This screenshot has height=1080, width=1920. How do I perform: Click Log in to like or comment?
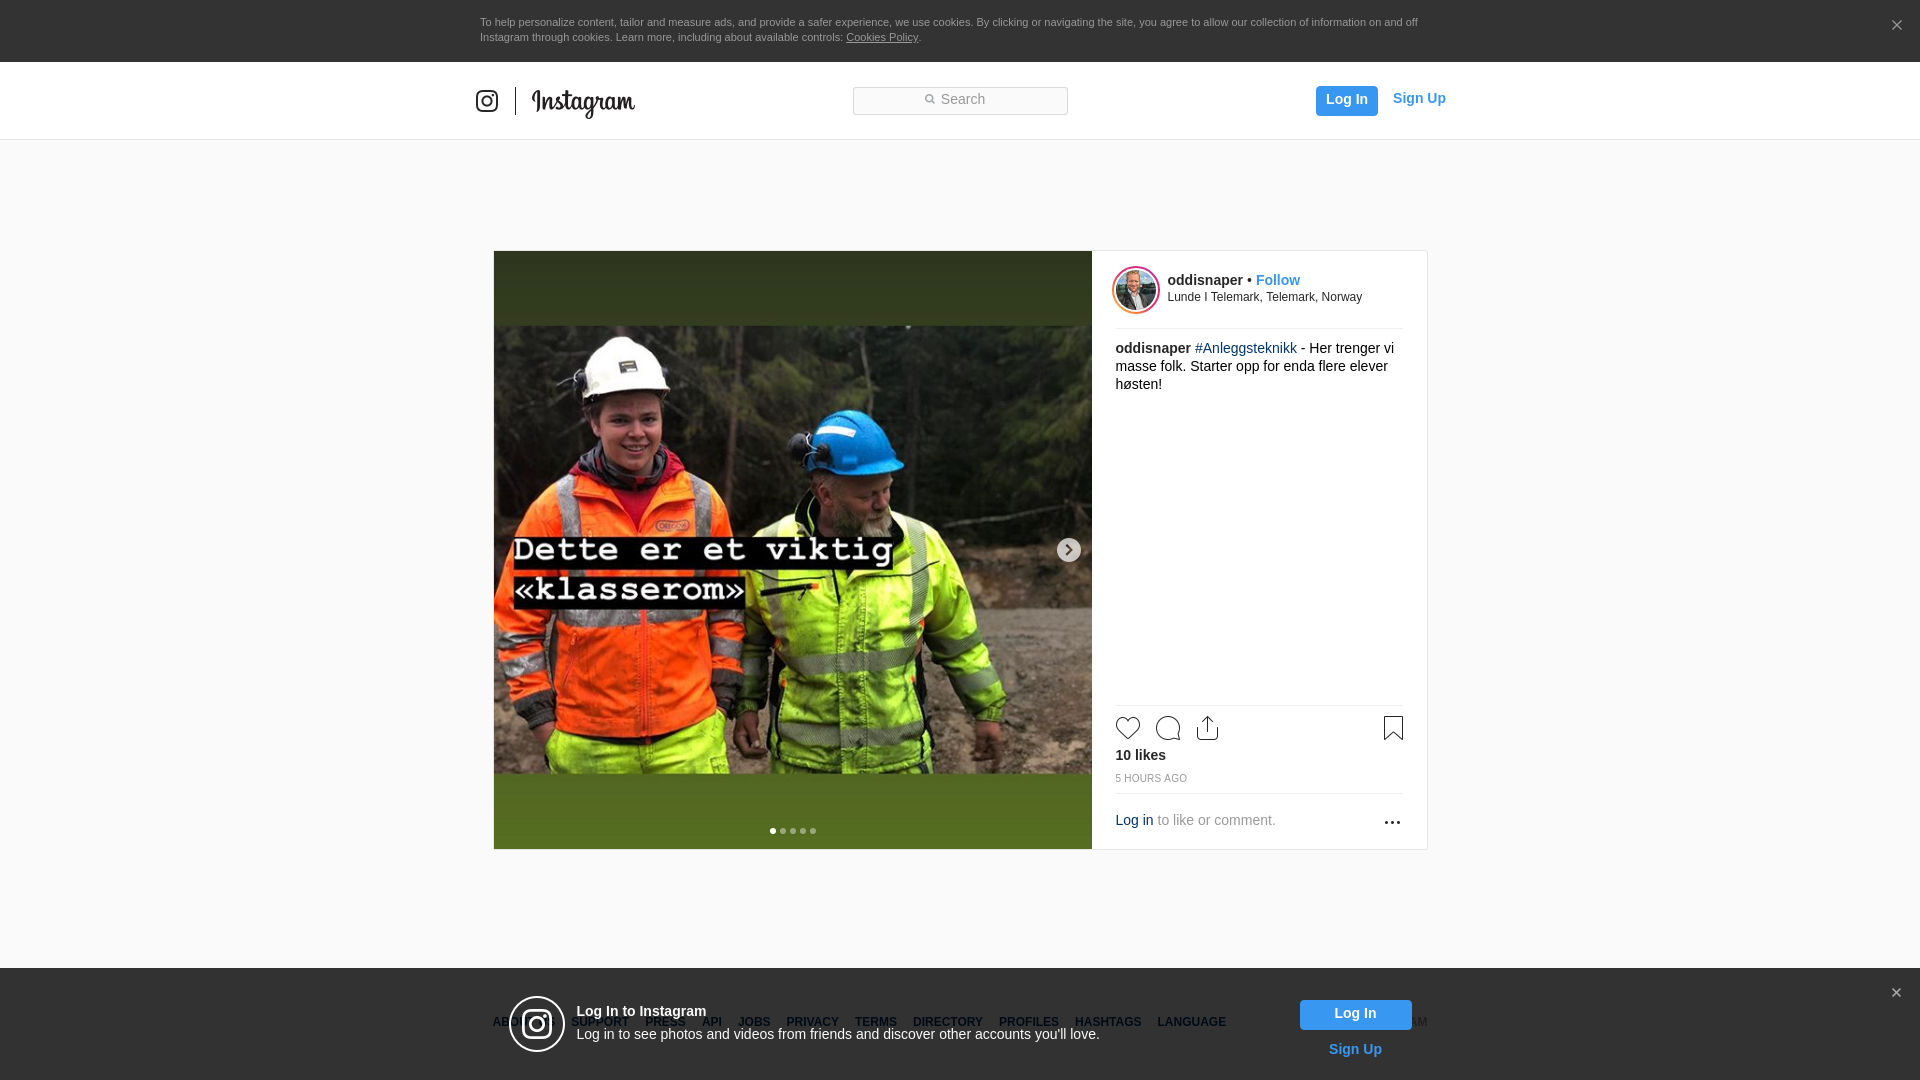point(1134,820)
